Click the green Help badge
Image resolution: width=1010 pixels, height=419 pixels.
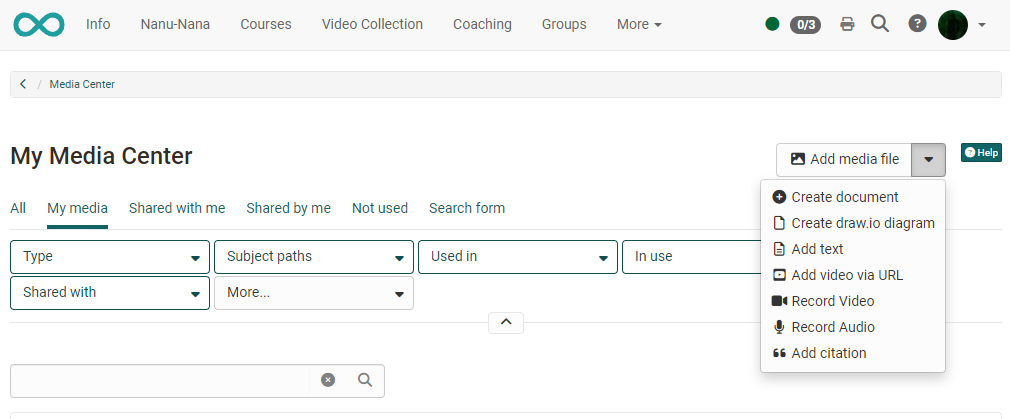[x=981, y=153]
